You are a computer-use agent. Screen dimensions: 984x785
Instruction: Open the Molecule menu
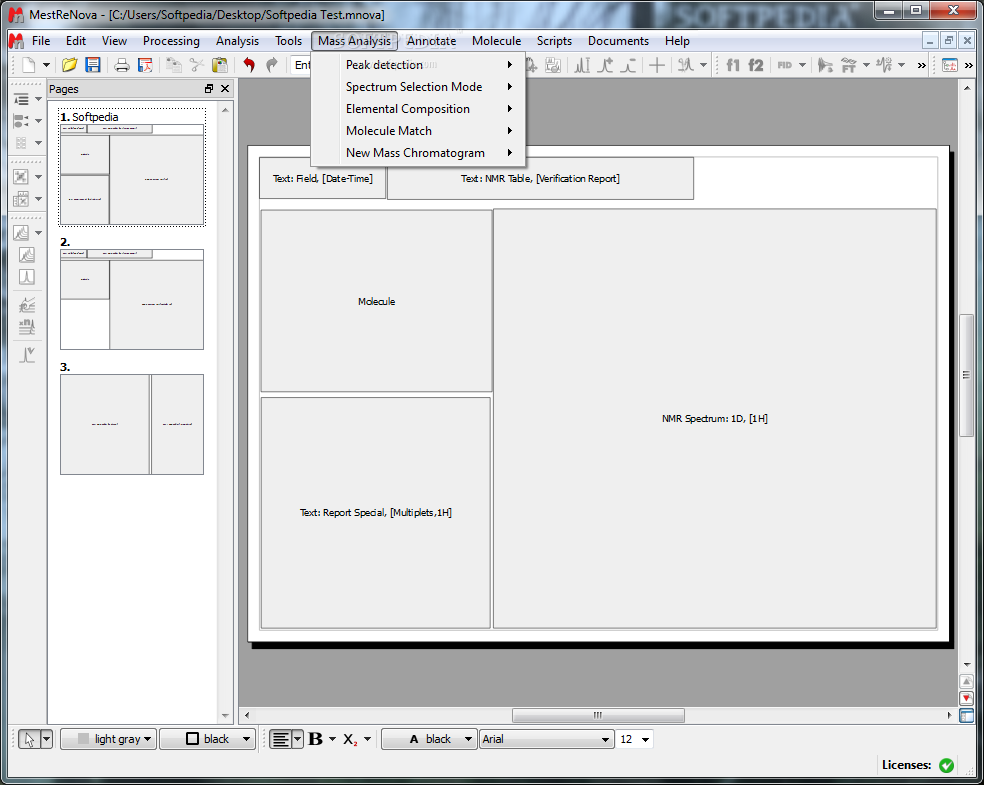(x=496, y=41)
